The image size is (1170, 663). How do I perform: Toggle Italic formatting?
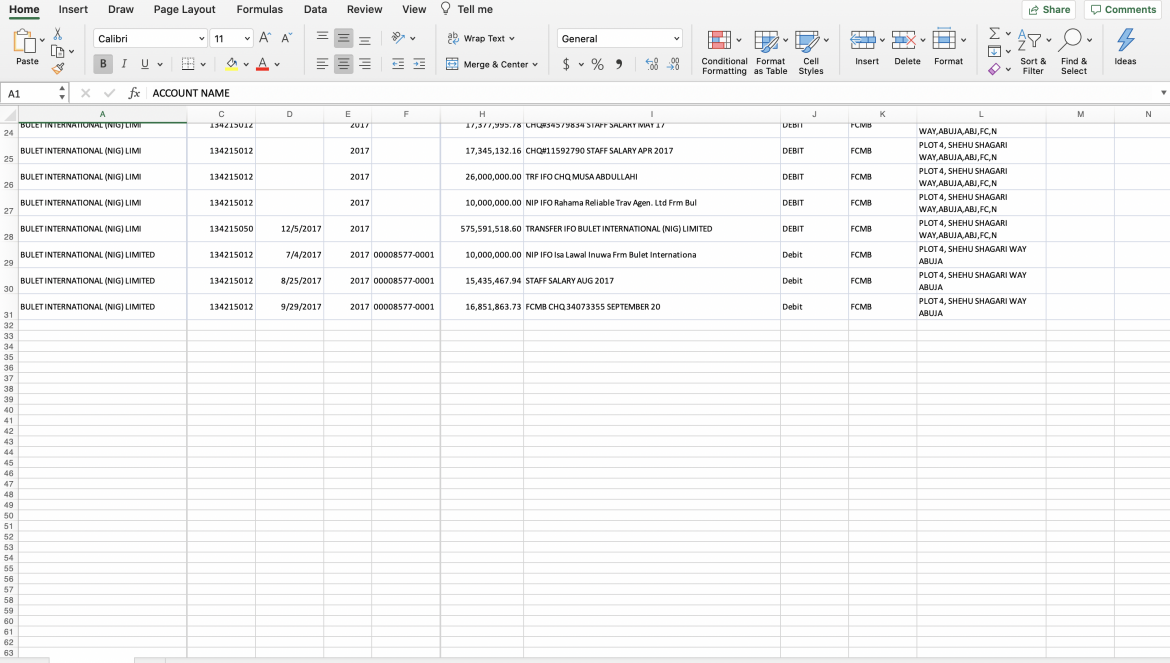point(124,64)
